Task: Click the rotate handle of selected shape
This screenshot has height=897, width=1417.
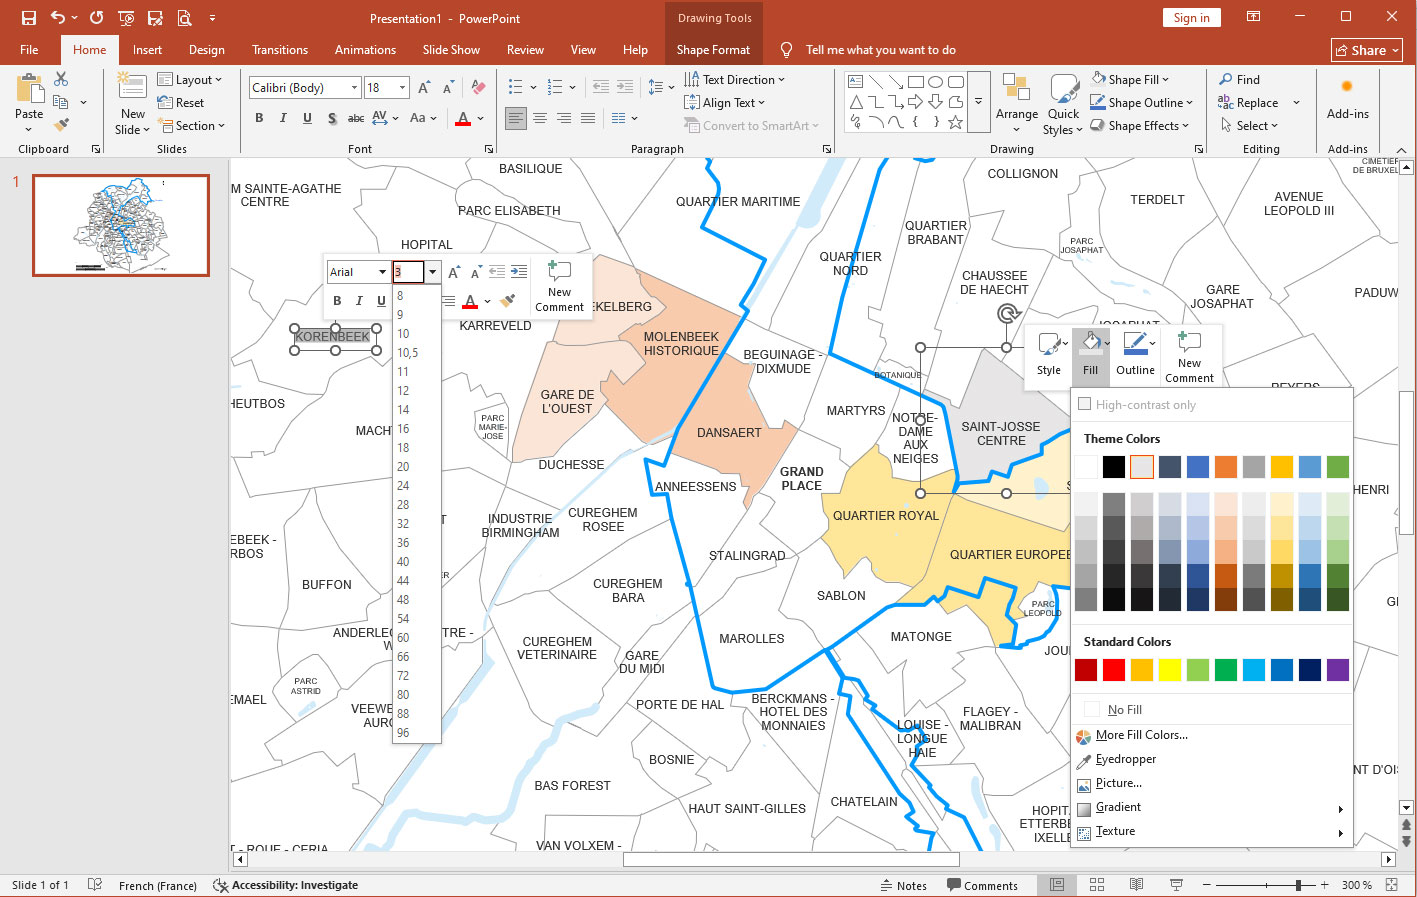Action: (1008, 314)
